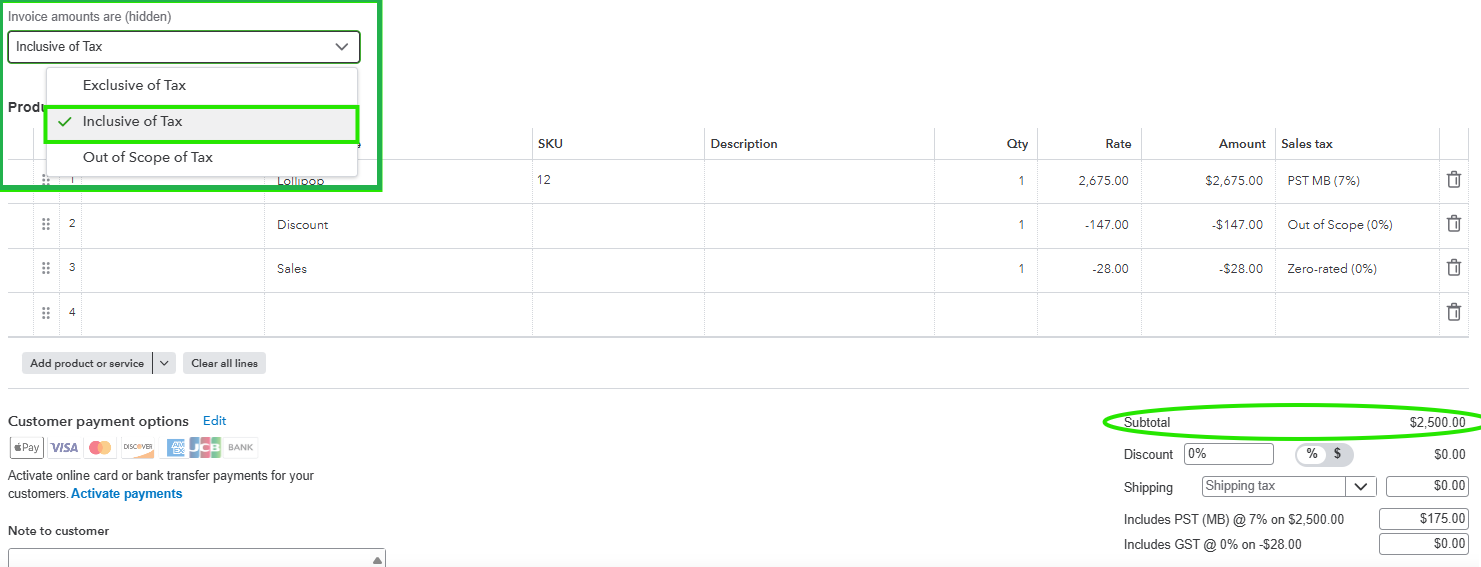The width and height of the screenshot is (1481, 567).
Task: Remove the Sales line via trash icon
Action: tap(1454, 268)
